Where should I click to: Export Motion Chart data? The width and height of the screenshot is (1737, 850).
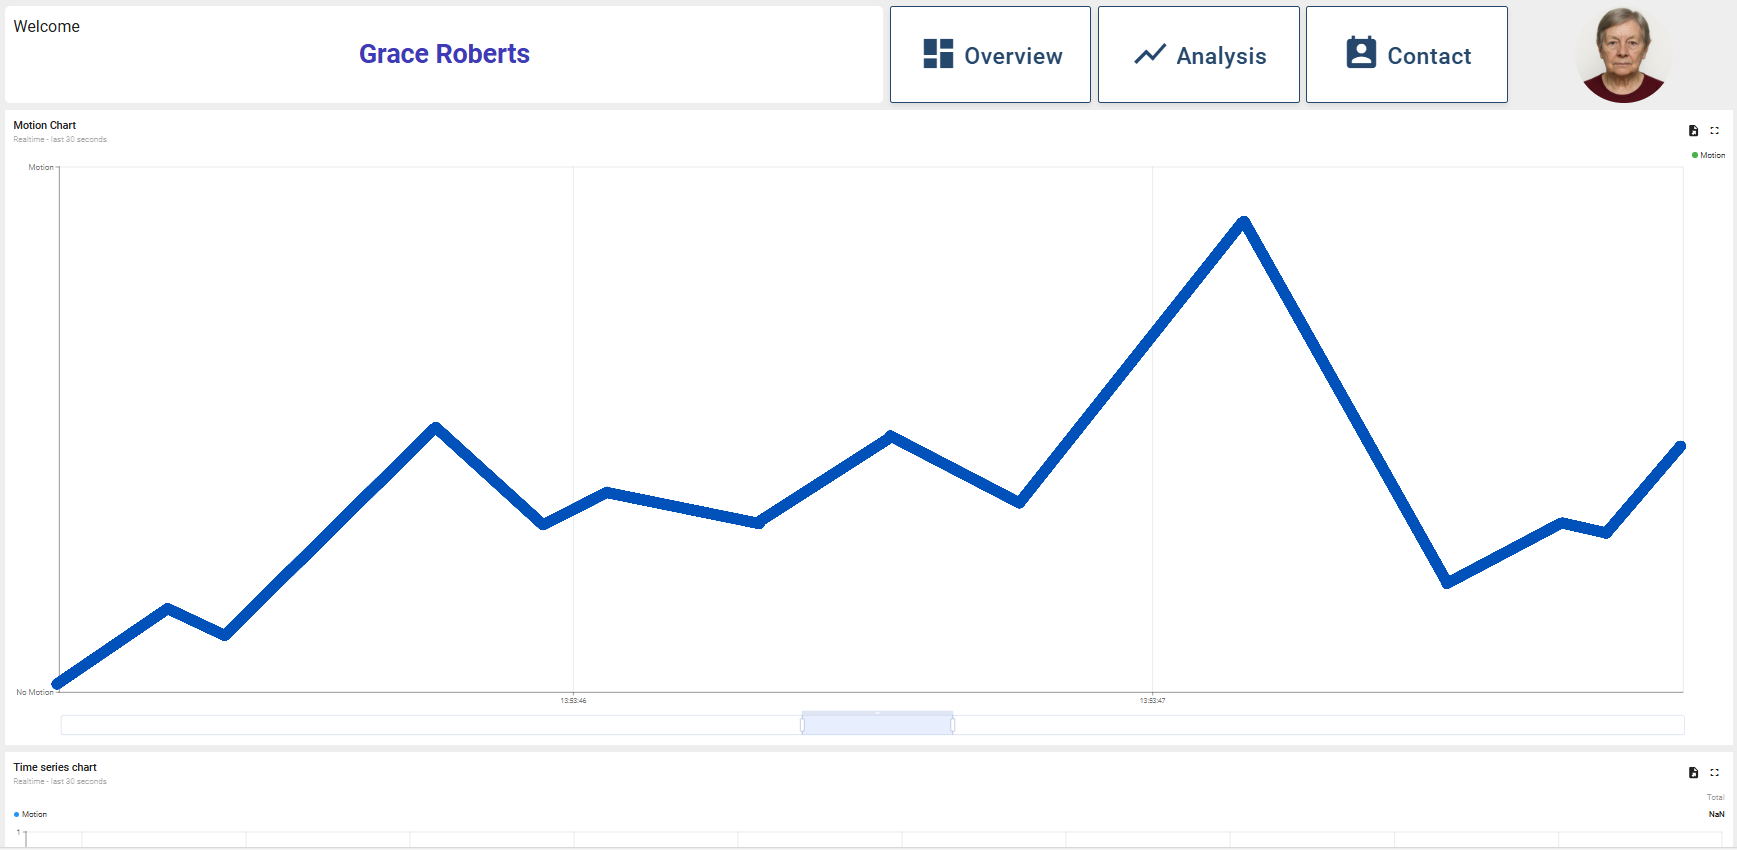coord(1693,131)
